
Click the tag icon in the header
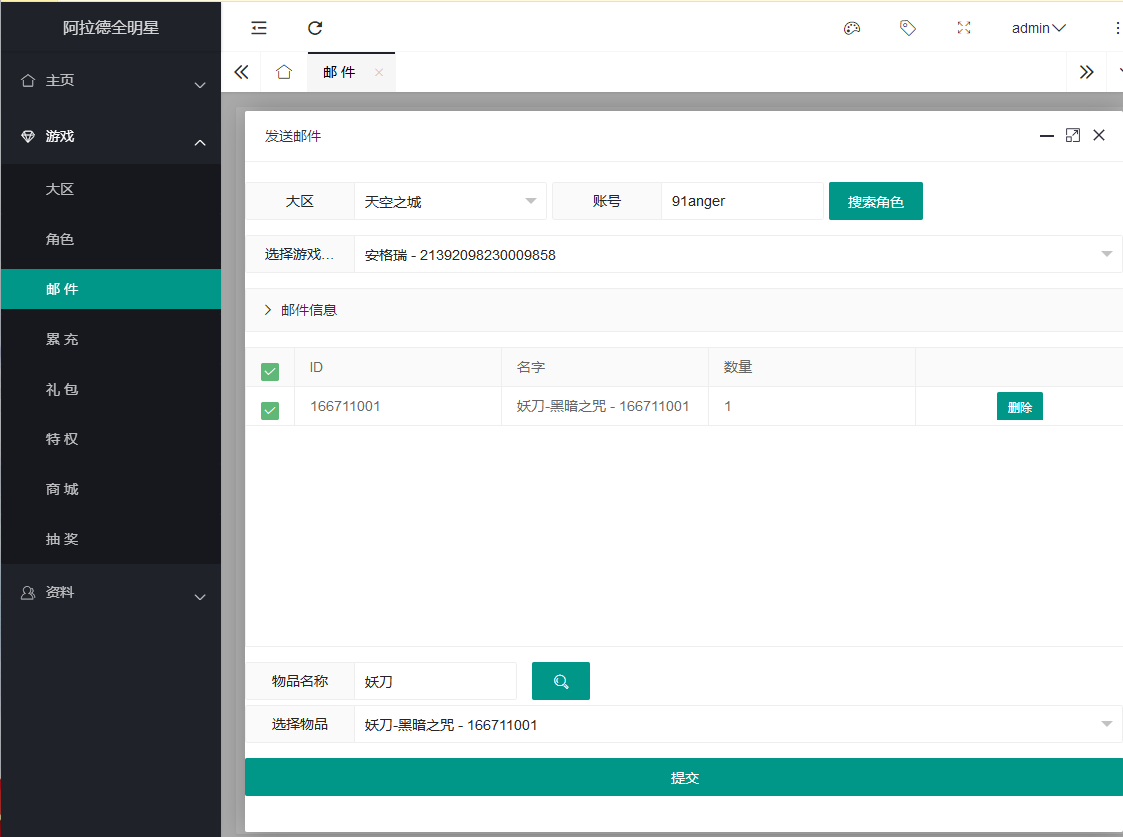pos(908,27)
